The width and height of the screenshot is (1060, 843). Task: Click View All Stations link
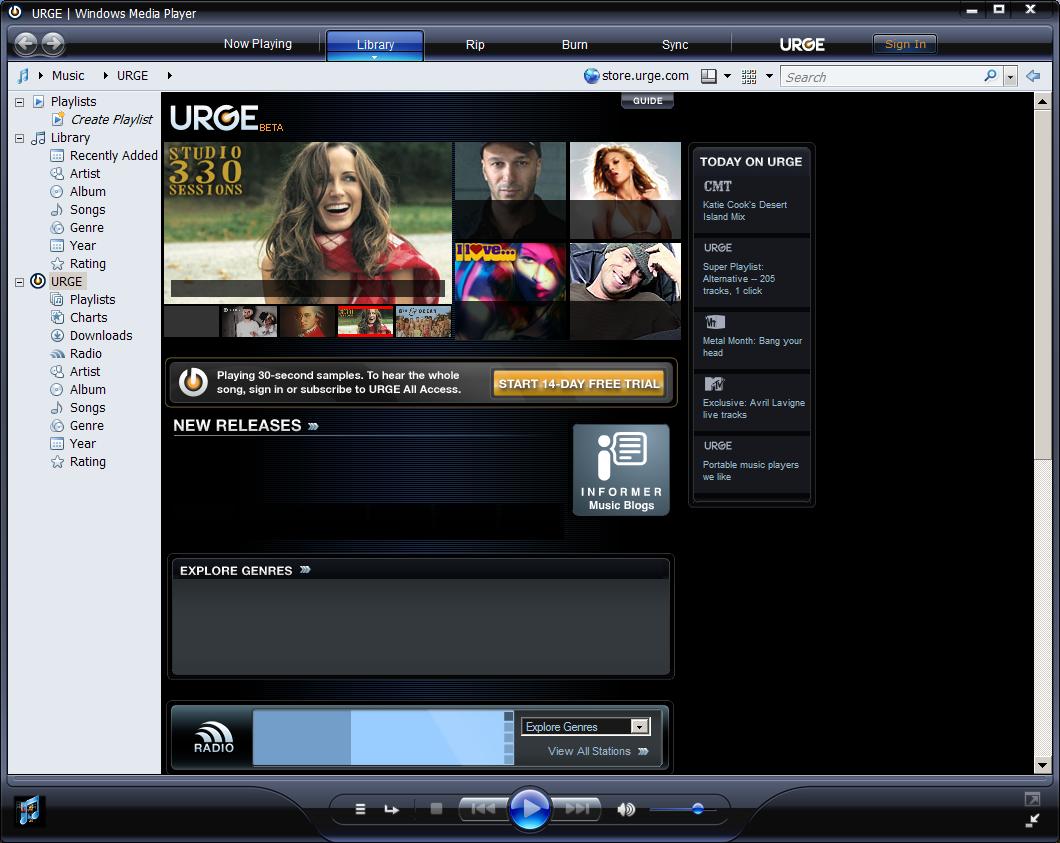[x=598, y=751]
